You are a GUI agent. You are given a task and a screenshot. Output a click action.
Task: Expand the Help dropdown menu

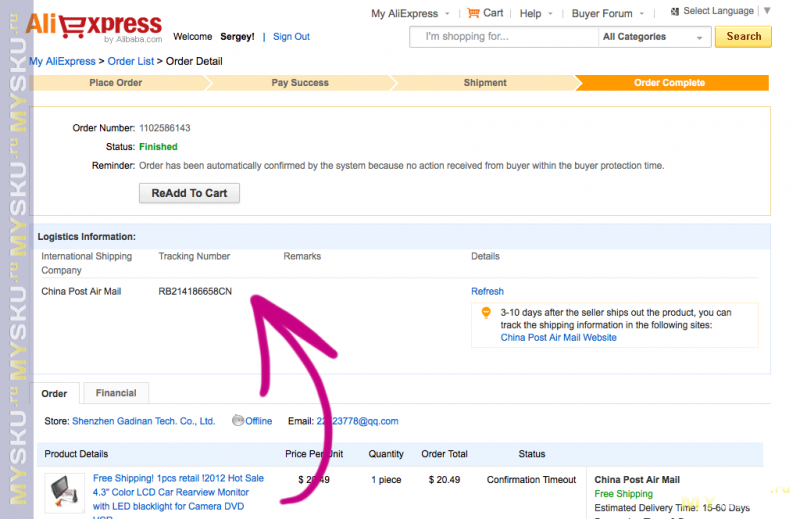pyautogui.click(x=536, y=14)
